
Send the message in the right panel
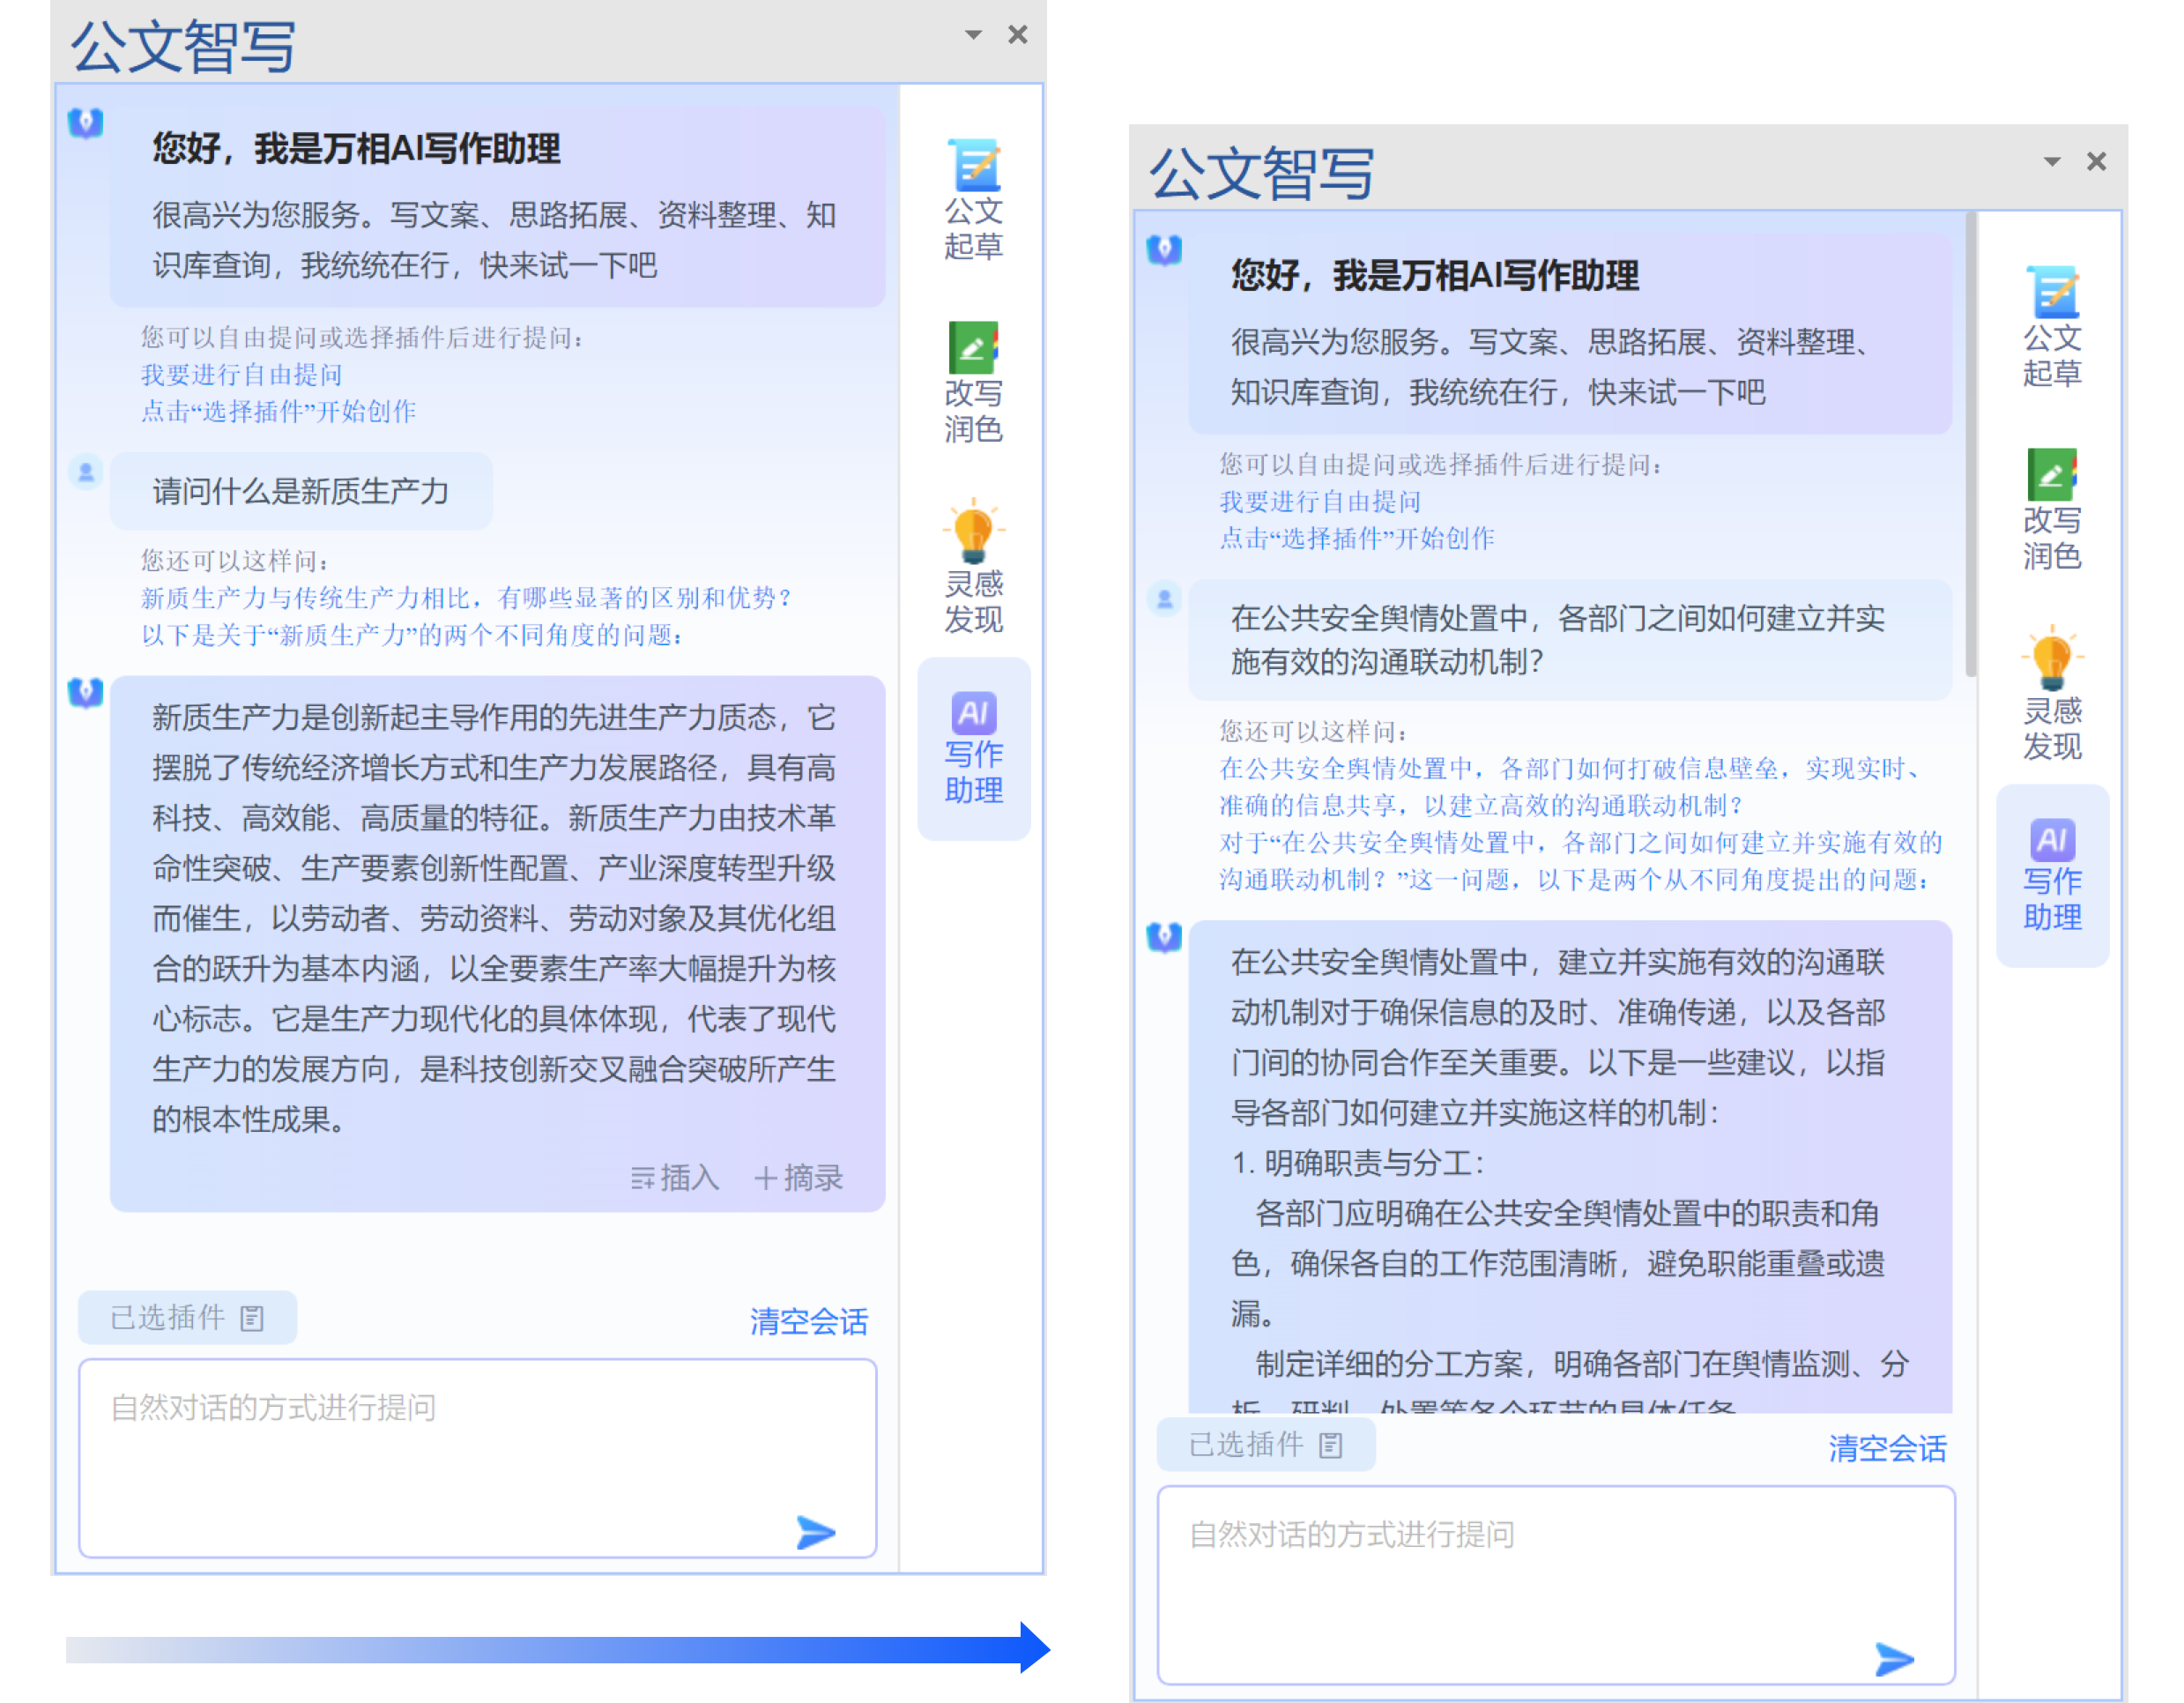[x=1893, y=1659]
